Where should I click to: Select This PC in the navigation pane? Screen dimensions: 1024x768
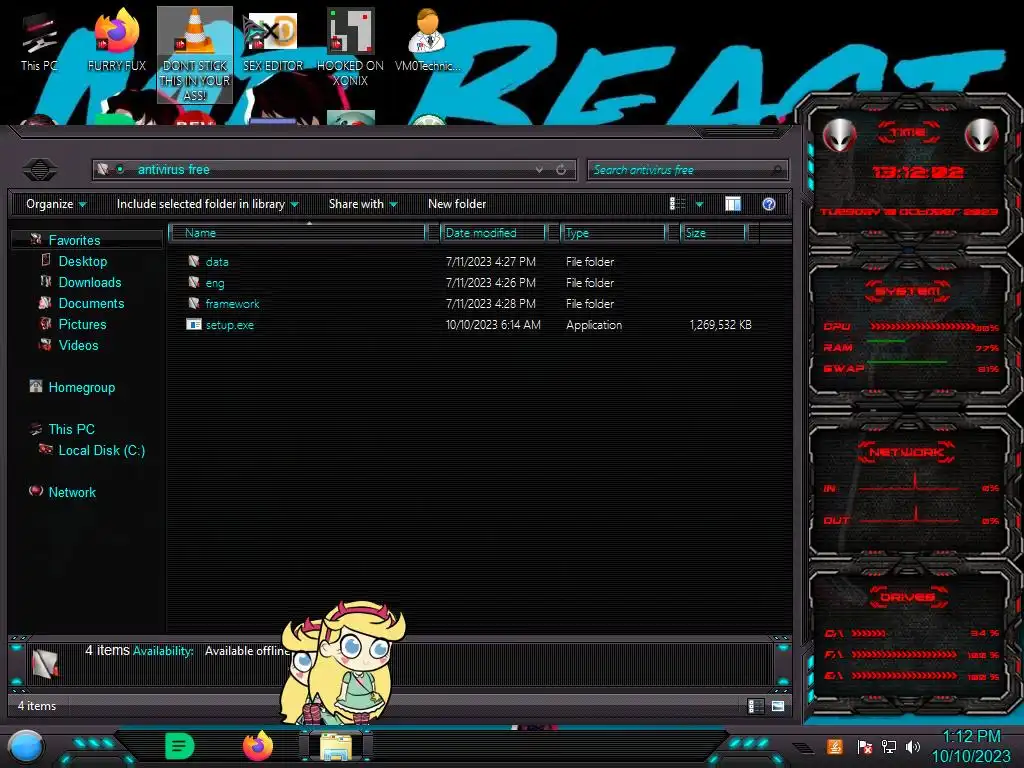(71, 429)
